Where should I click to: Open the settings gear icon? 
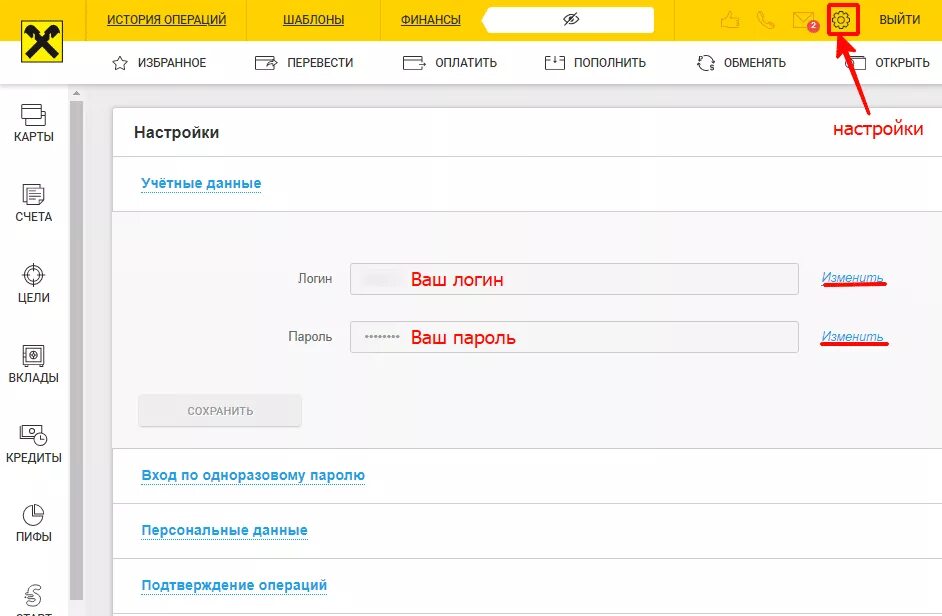pyautogui.click(x=841, y=20)
